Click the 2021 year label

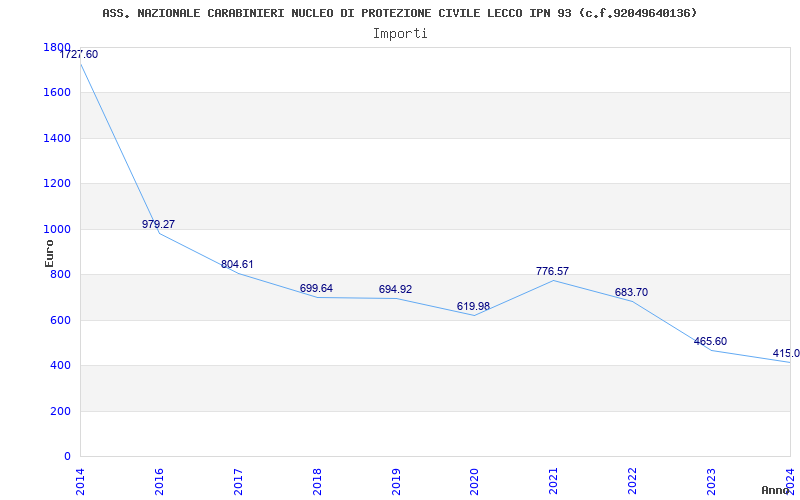pos(554,481)
